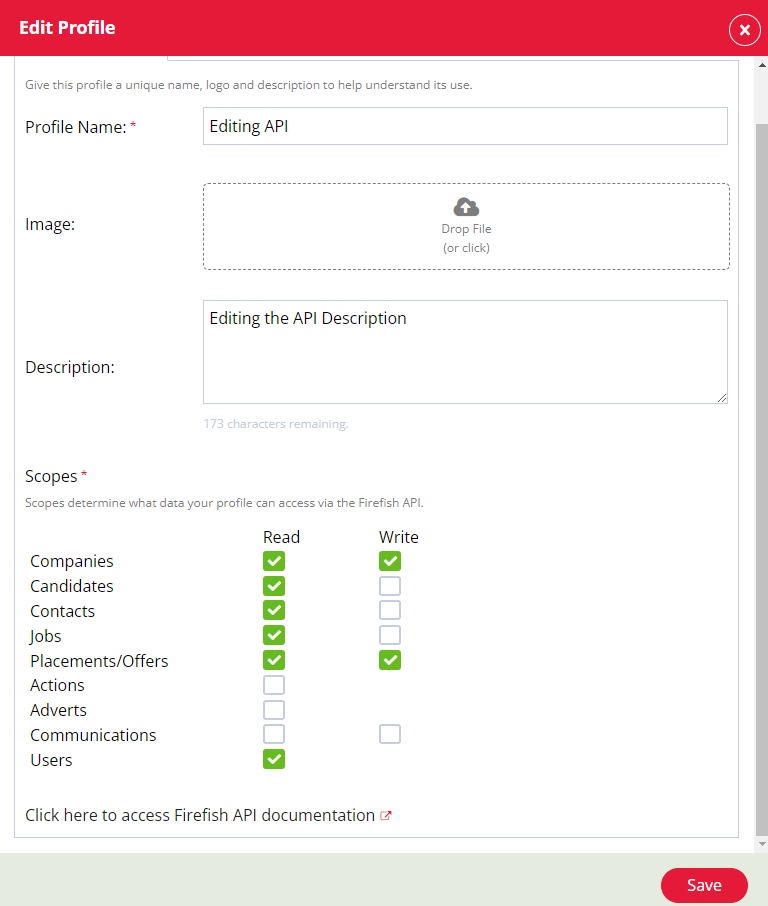Disable Candidates Read access

274,585
